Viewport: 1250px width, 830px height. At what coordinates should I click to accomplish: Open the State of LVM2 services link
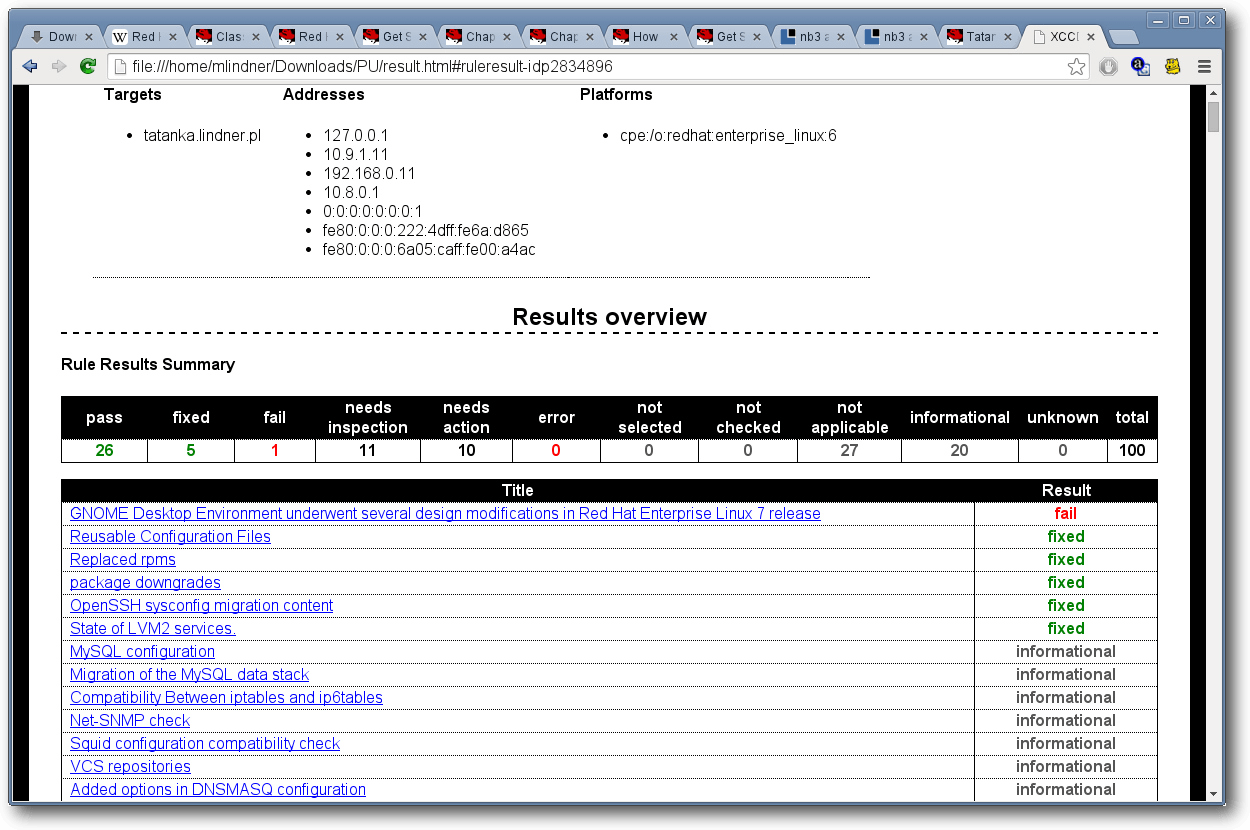pyautogui.click(x=153, y=629)
